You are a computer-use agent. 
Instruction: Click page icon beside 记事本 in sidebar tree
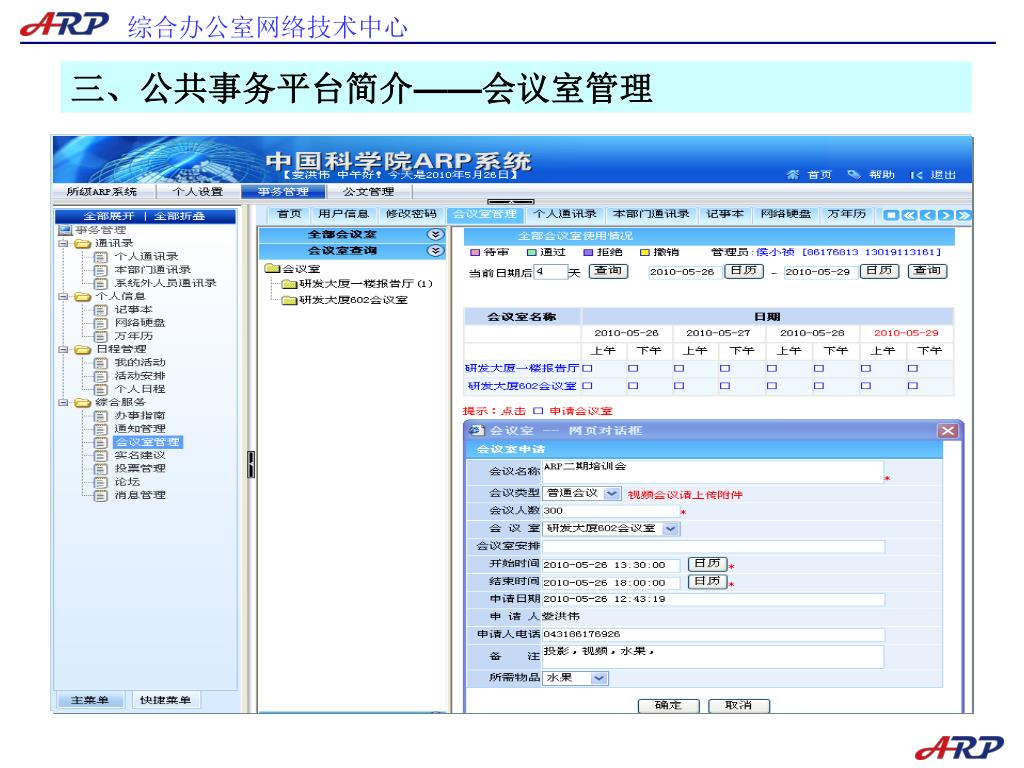pyautogui.click(x=101, y=310)
